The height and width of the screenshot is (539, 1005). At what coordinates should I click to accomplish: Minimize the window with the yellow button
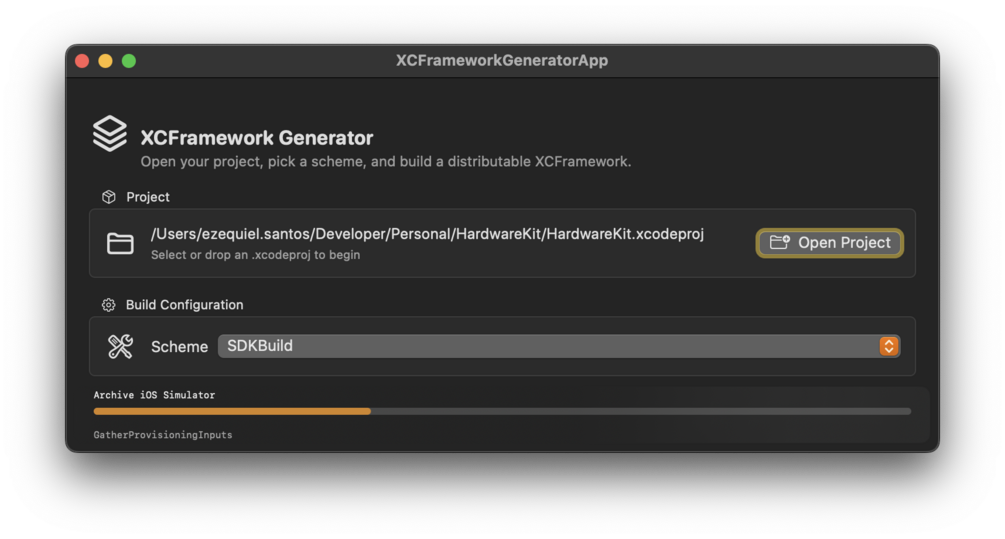[x=105, y=61]
